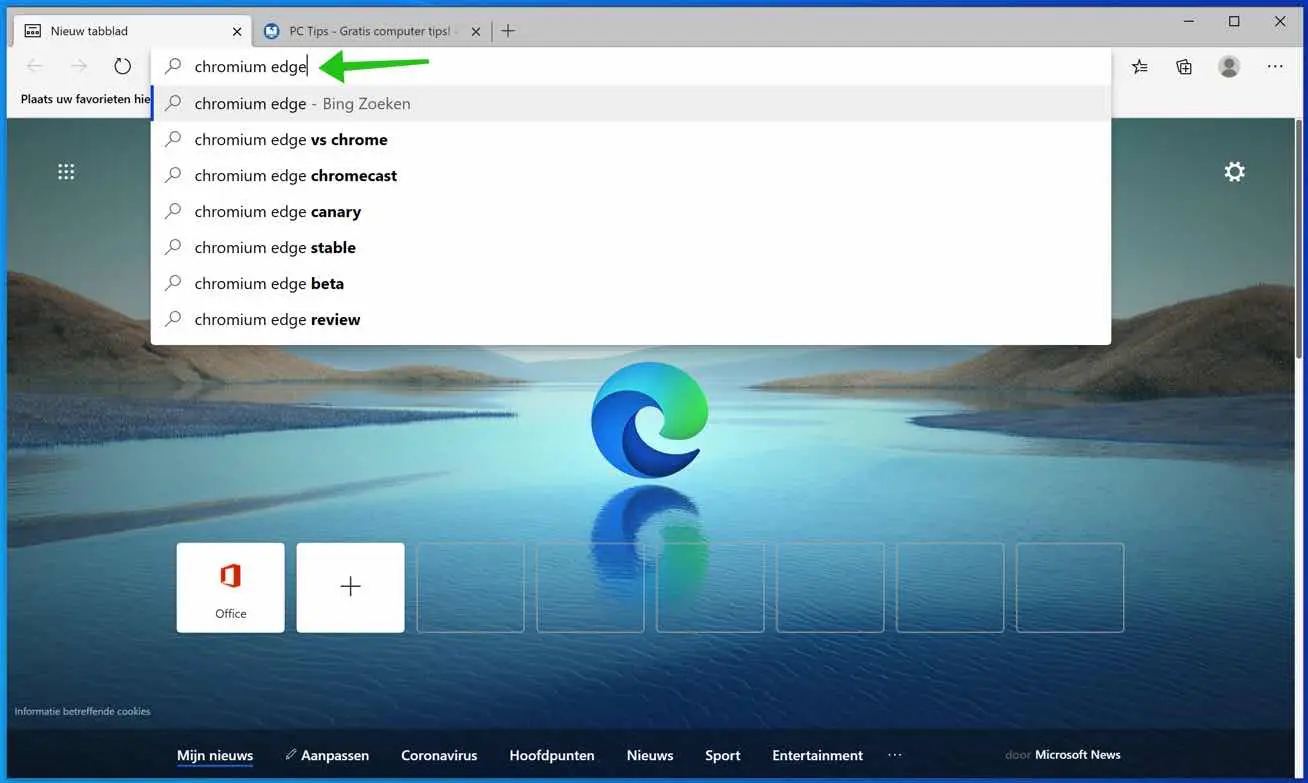The height and width of the screenshot is (783, 1308).
Task: Open the Coronavirus news category
Action: (x=439, y=756)
